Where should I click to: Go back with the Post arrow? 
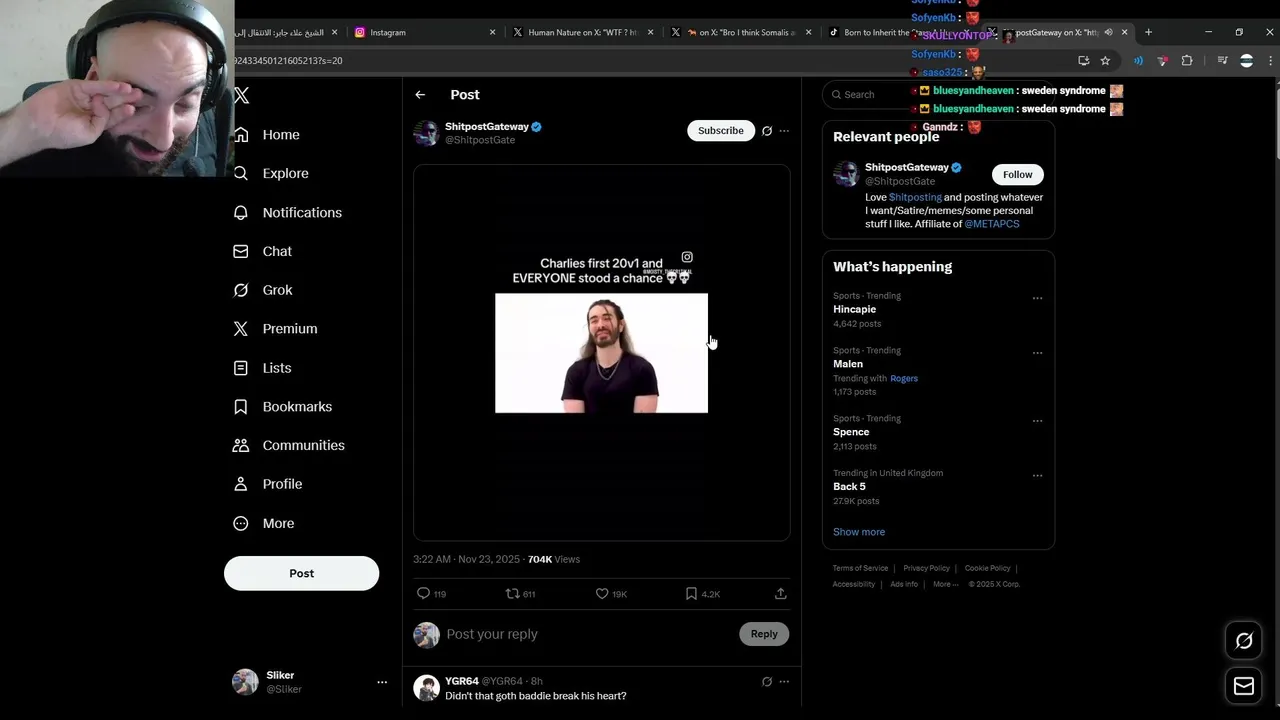(420, 95)
